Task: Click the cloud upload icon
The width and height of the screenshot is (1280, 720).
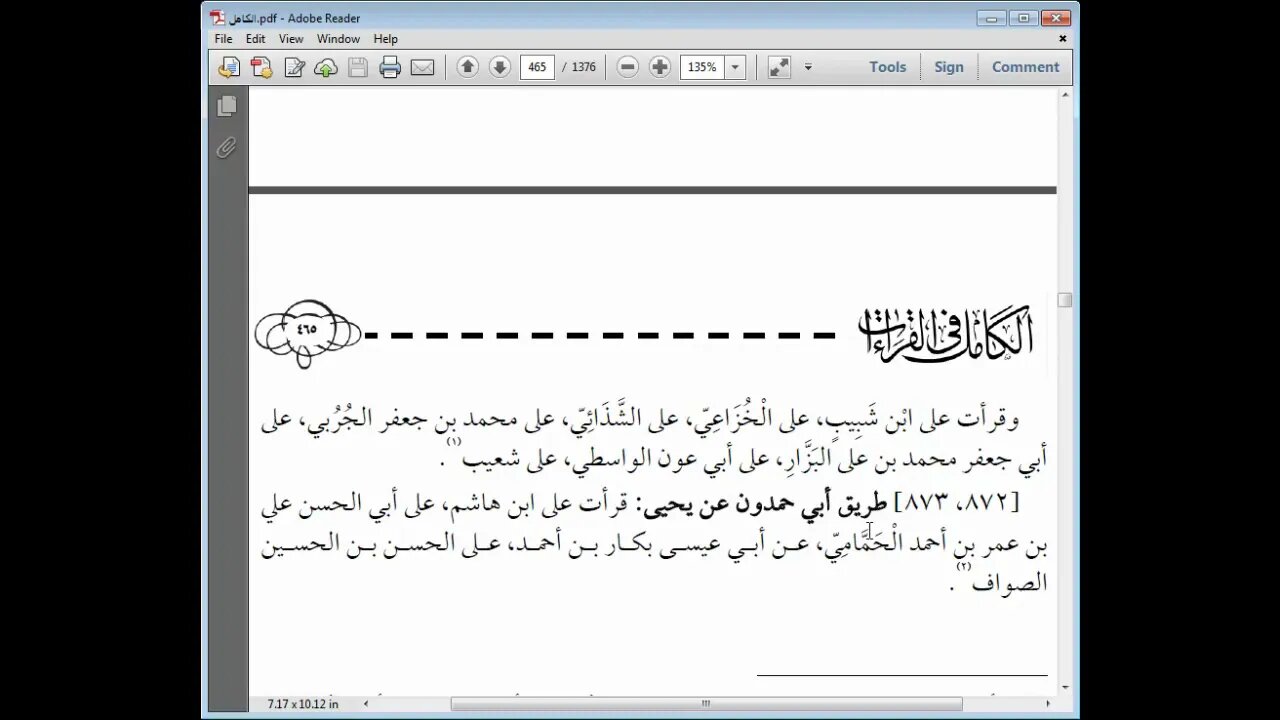Action: [x=326, y=67]
